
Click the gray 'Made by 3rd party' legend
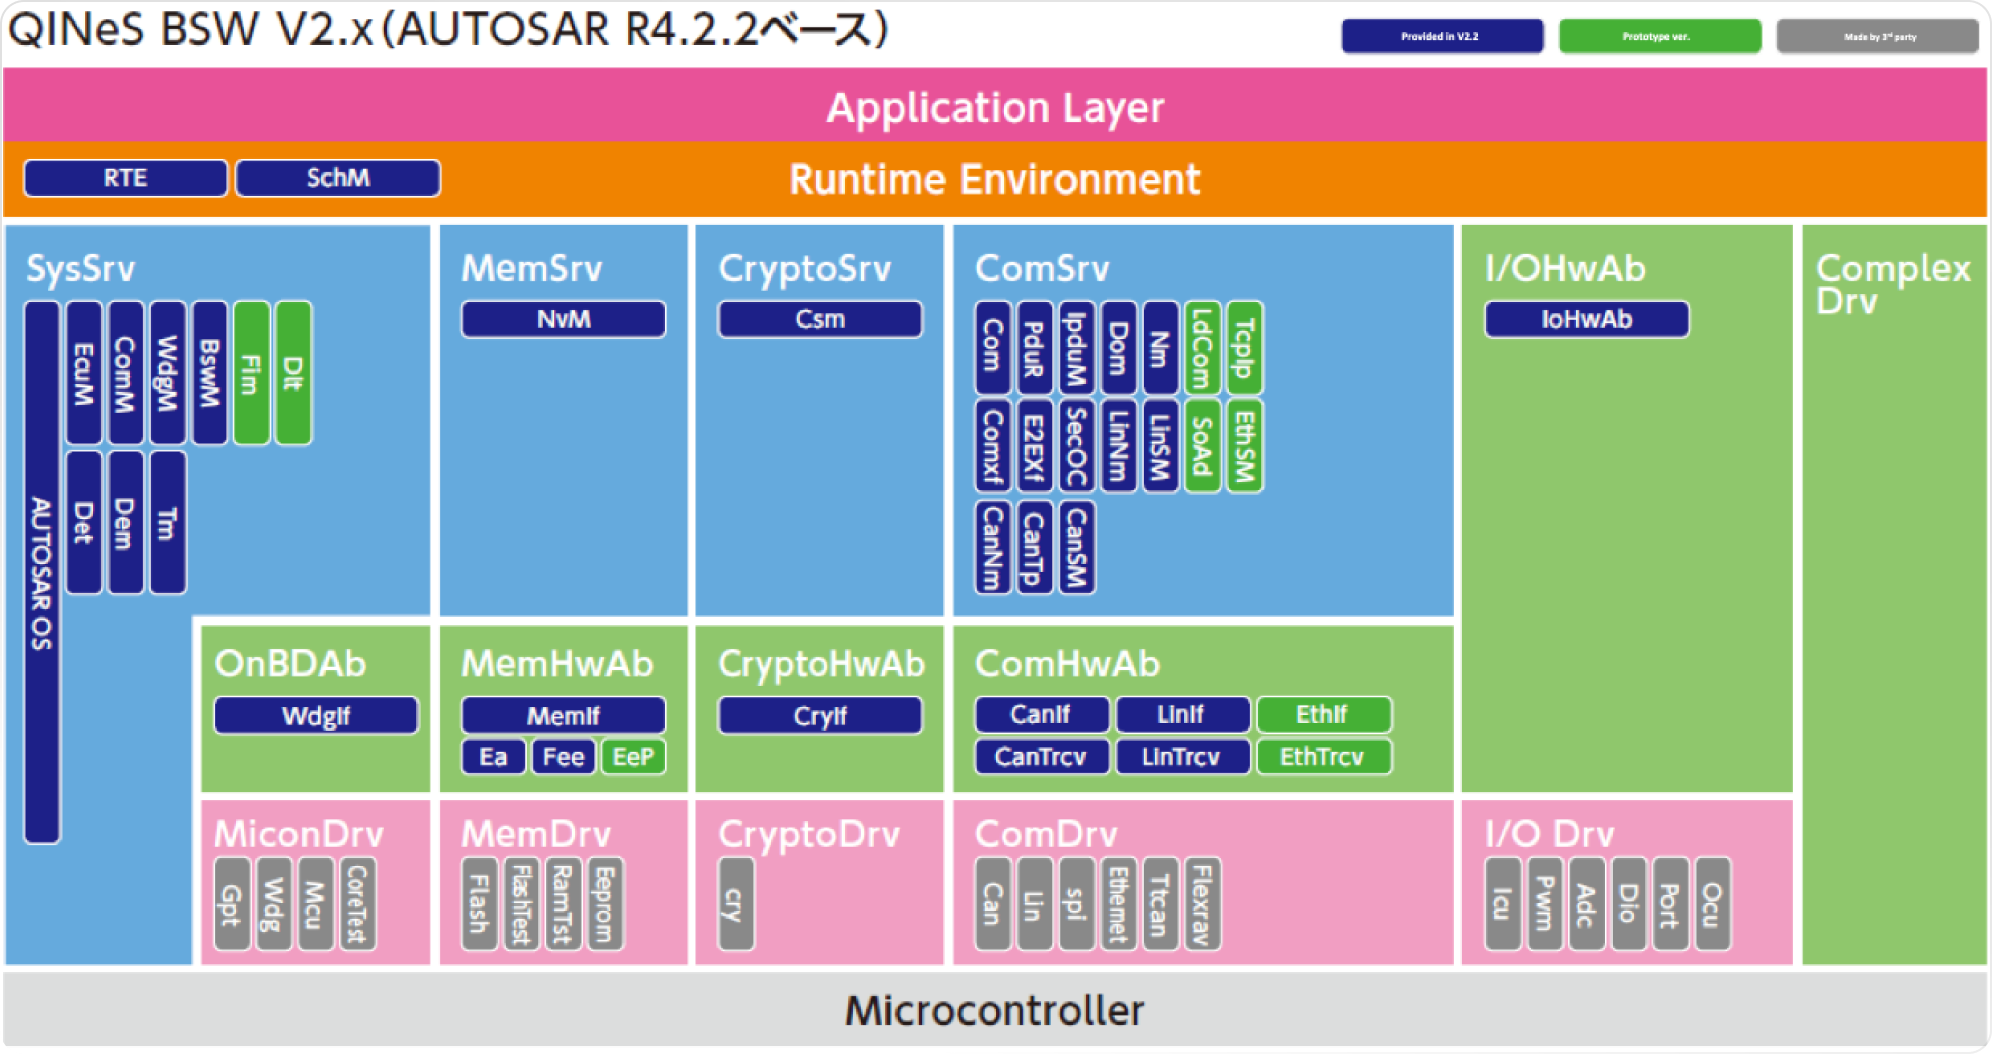(x=1877, y=36)
